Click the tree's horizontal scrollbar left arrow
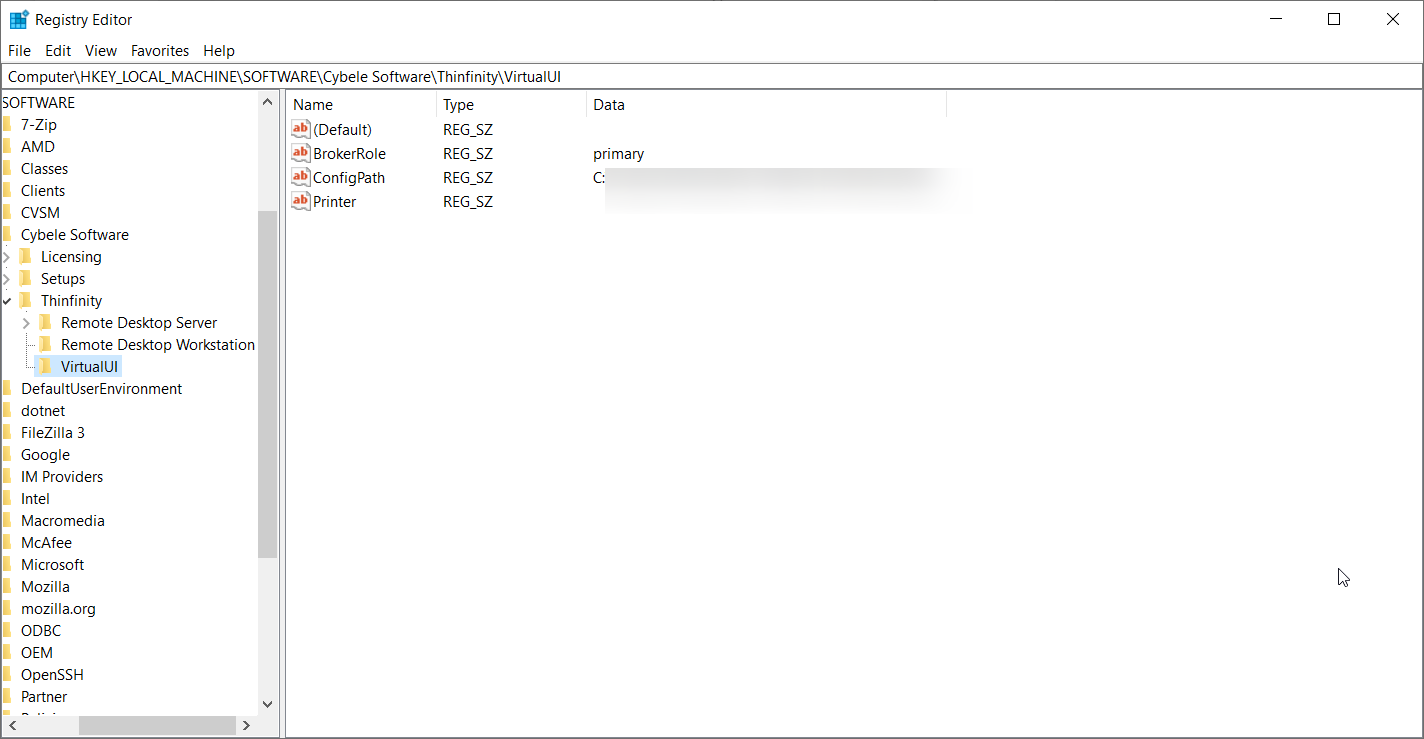Image resolution: width=1424 pixels, height=739 pixels. [x=10, y=725]
